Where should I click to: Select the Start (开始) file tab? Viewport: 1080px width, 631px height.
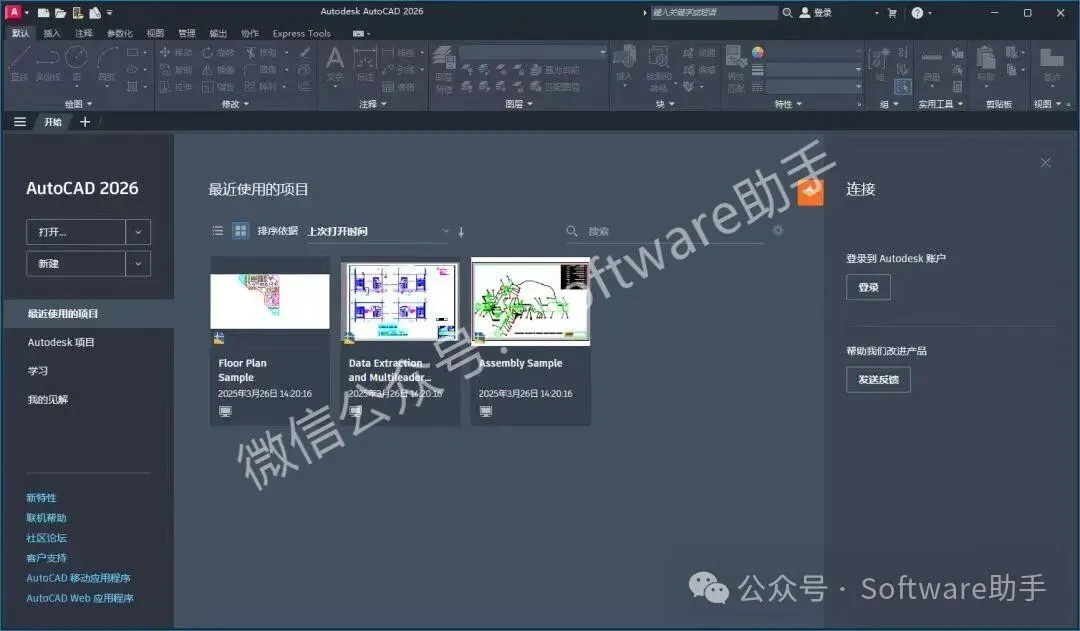tap(52, 122)
